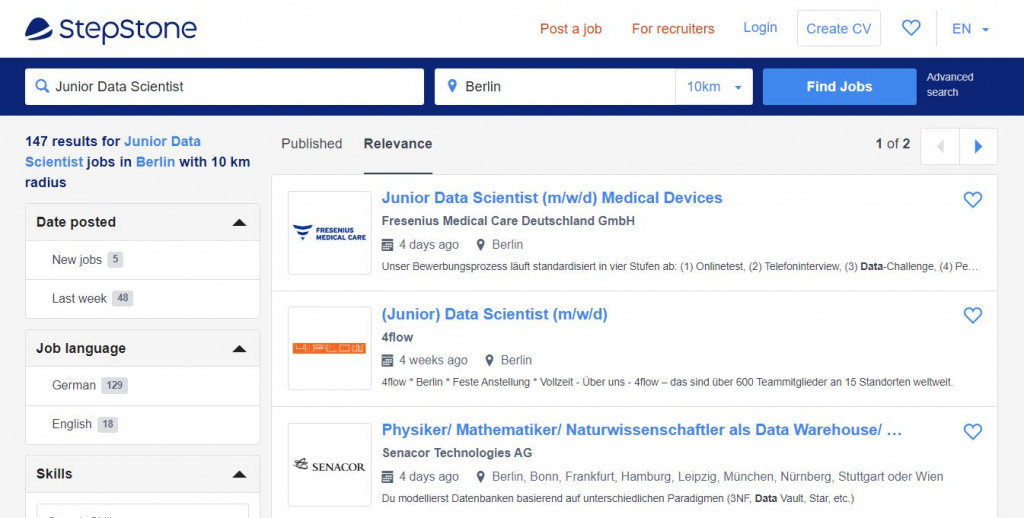The width and height of the screenshot is (1024, 518).
Task: Select the Relevance sort tab
Action: click(398, 144)
